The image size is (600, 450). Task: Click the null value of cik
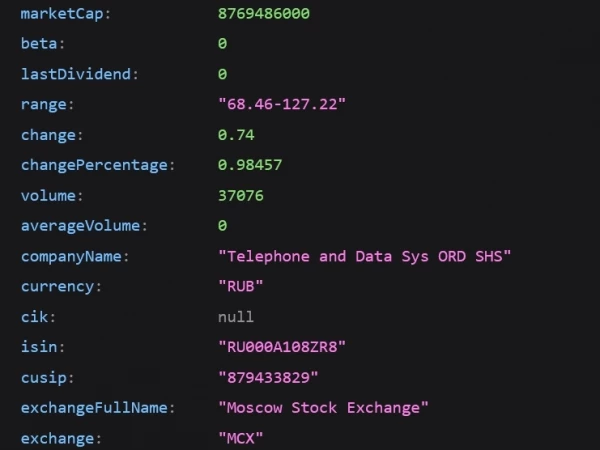point(236,317)
